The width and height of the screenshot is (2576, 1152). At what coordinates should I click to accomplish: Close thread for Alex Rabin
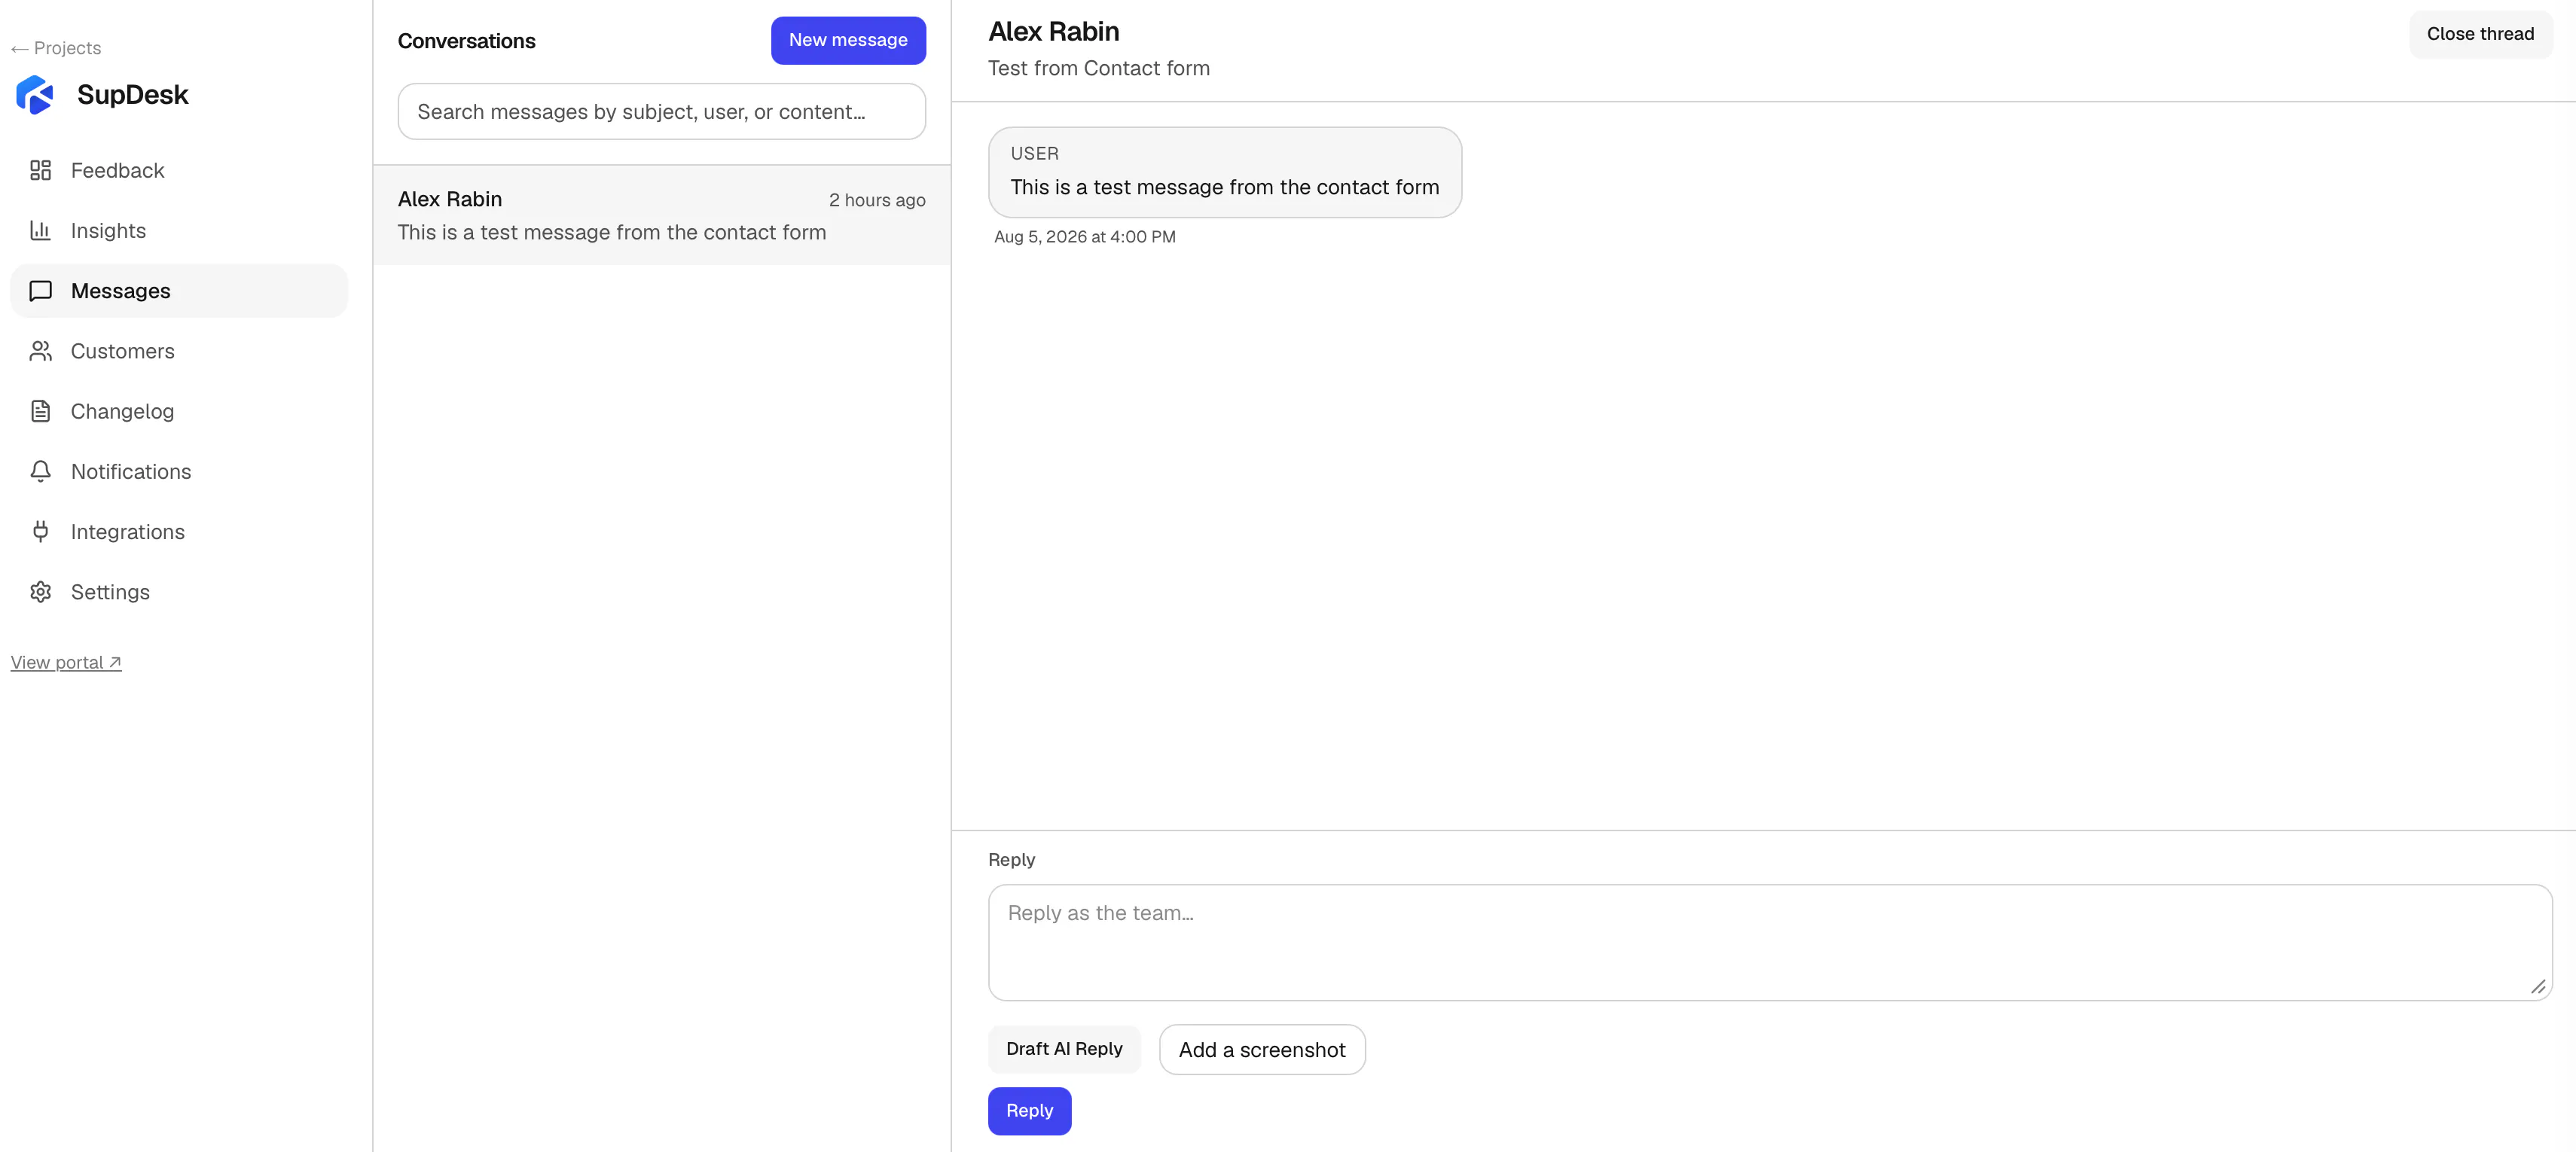point(2480,34)
